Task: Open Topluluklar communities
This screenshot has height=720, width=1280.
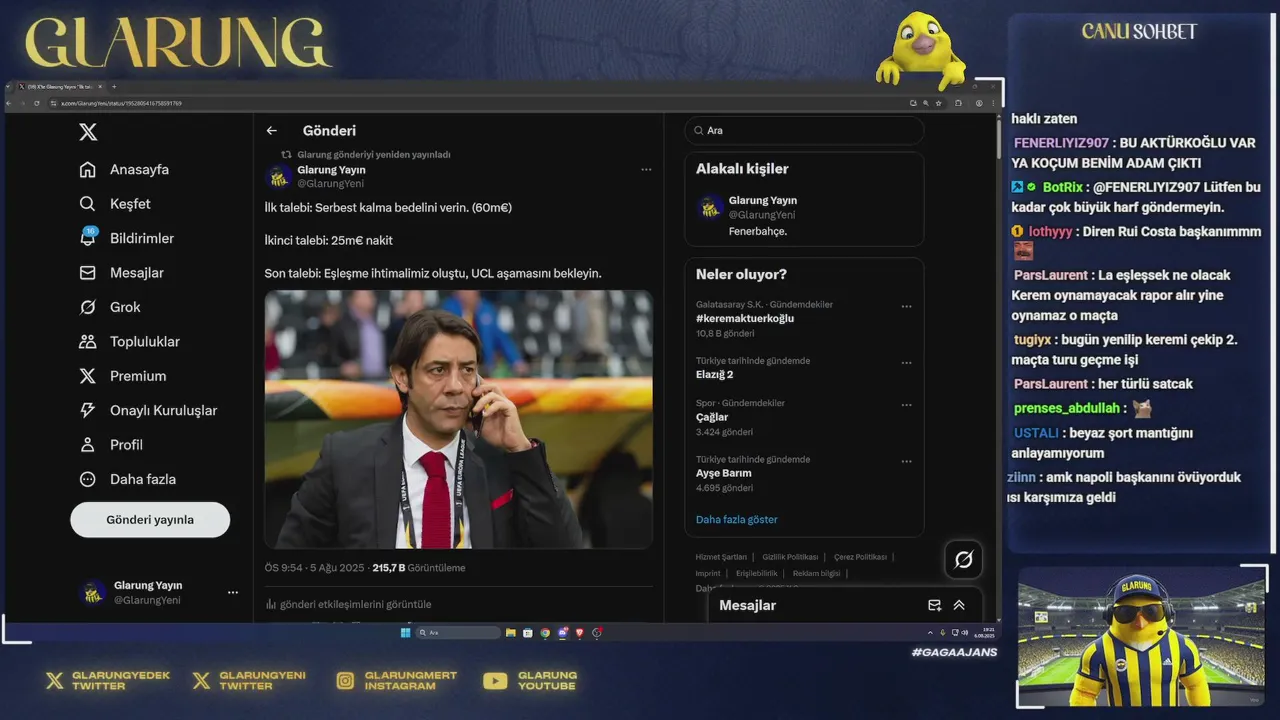Action: click(129, 342)
